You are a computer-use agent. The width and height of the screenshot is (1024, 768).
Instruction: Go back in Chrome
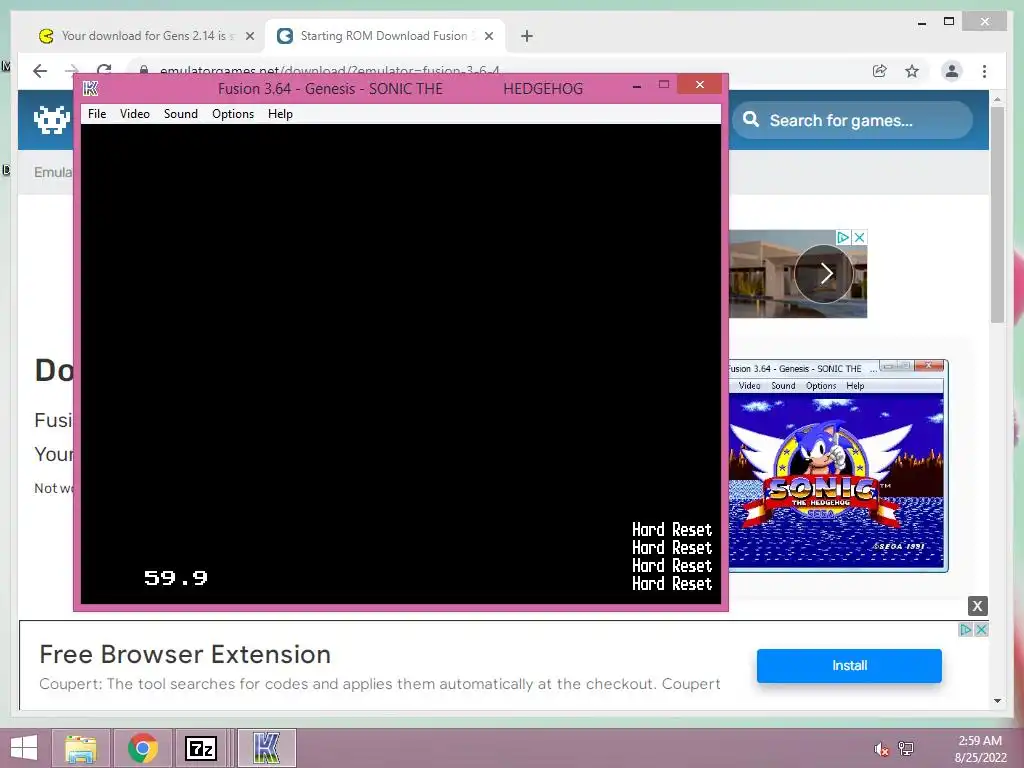click(x=40, y=71)
